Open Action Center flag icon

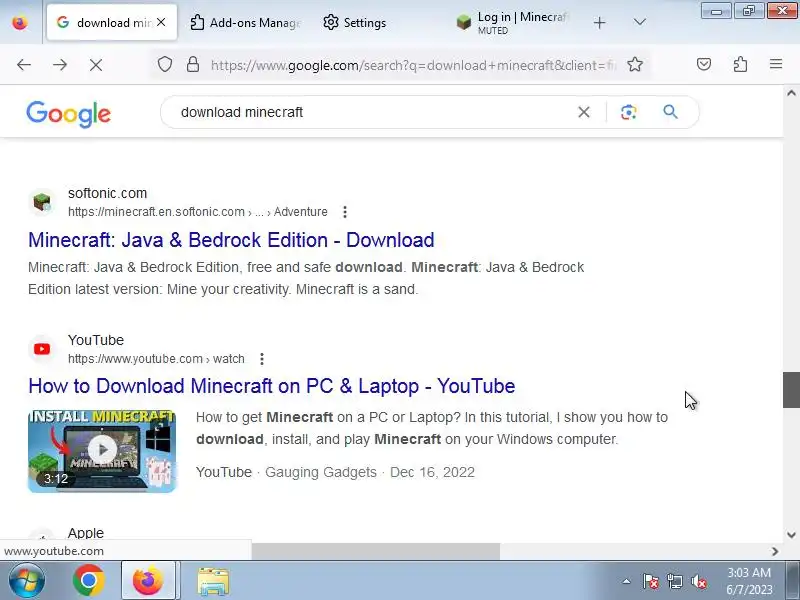click(651, 581)
